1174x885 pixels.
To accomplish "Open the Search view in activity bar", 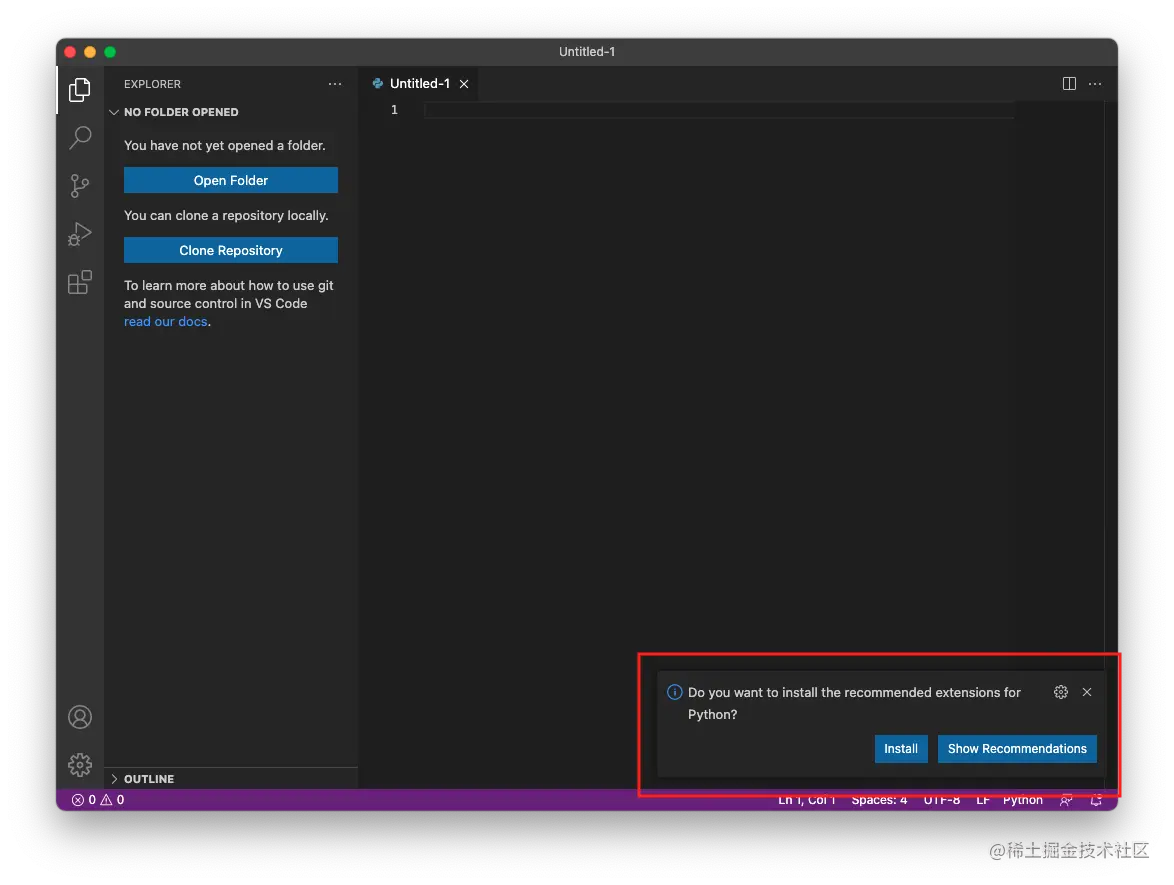I will point(79,137).
